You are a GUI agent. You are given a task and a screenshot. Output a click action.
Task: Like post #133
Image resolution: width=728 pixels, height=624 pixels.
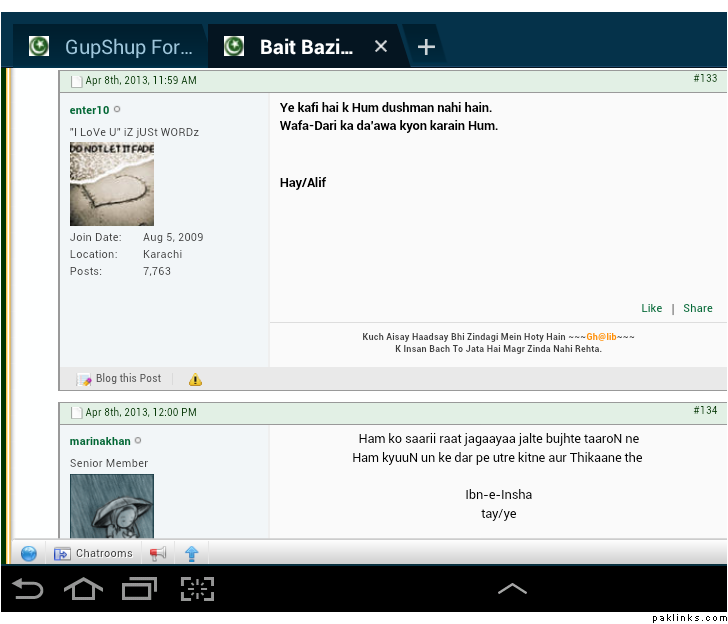652,308
